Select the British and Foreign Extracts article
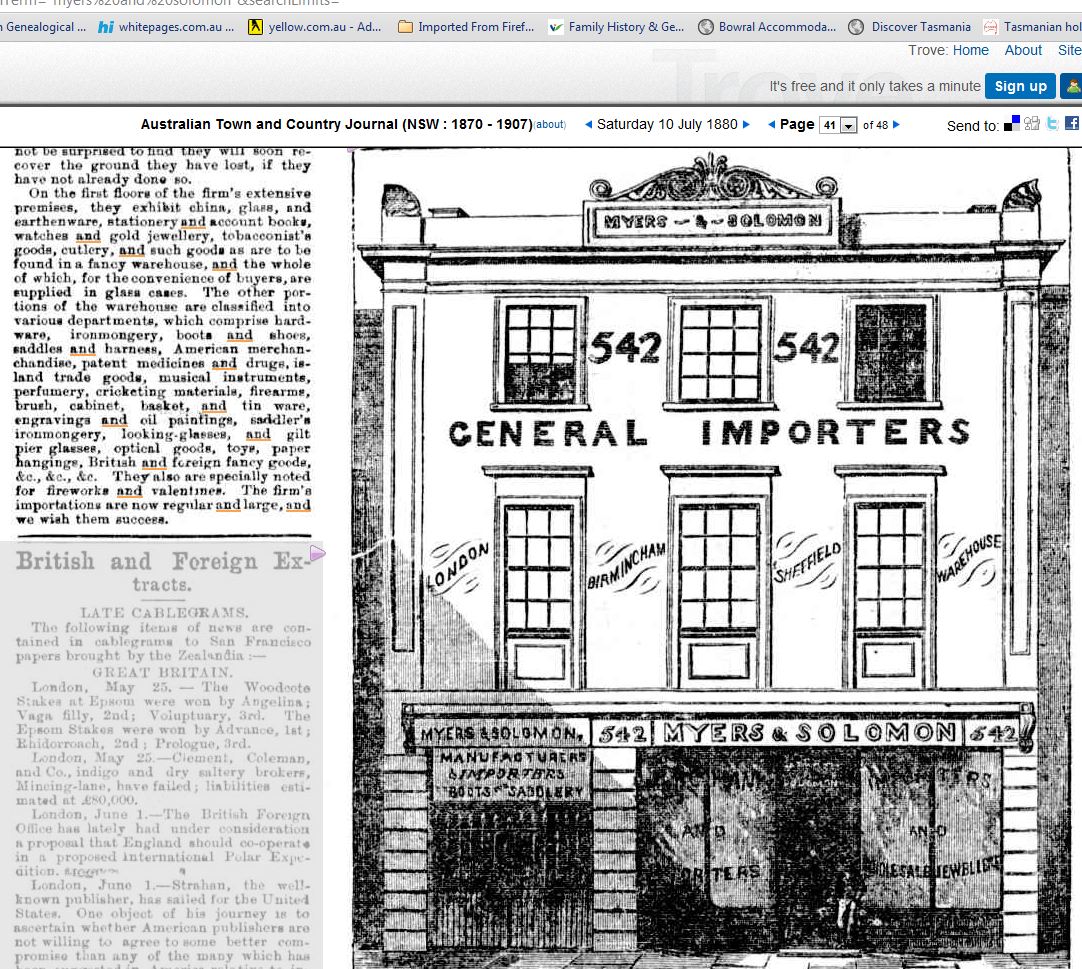Screen dimensions: 1082x969 click(x=161, y=754)
